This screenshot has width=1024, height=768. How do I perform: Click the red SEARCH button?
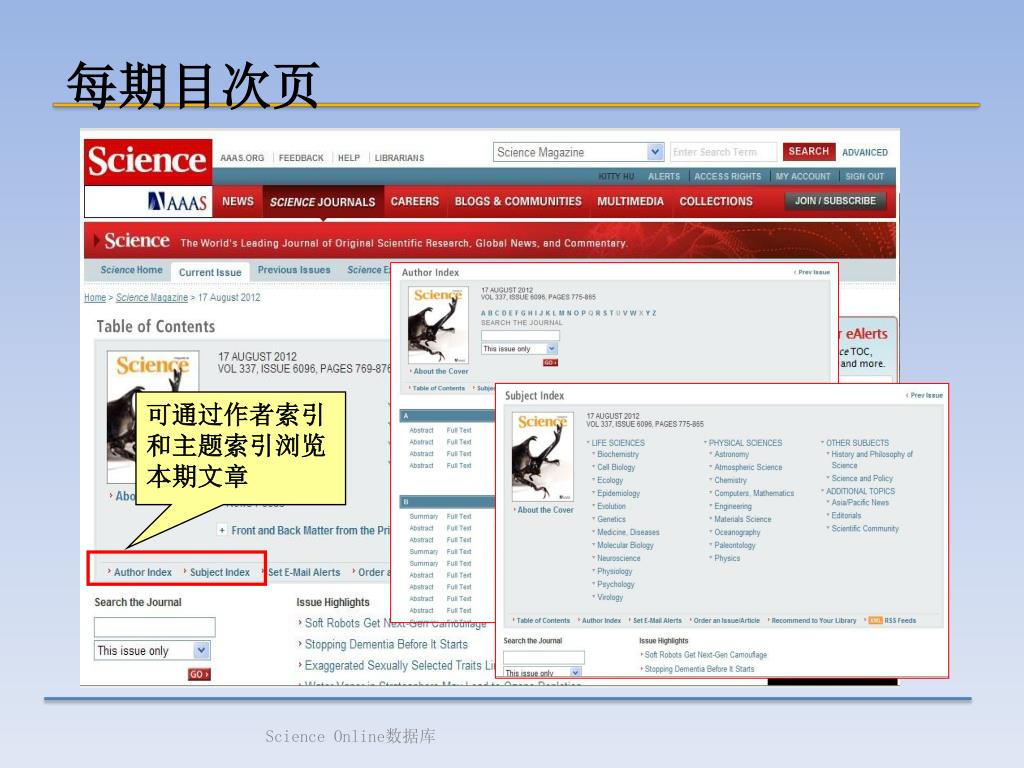coord(808,152)
